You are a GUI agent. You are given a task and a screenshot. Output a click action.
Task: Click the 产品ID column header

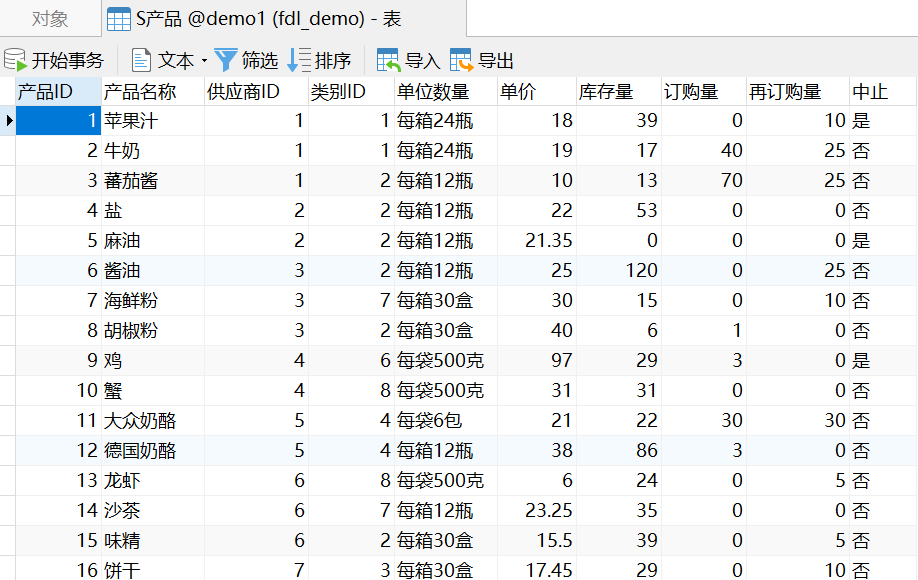tap(45, 92)
